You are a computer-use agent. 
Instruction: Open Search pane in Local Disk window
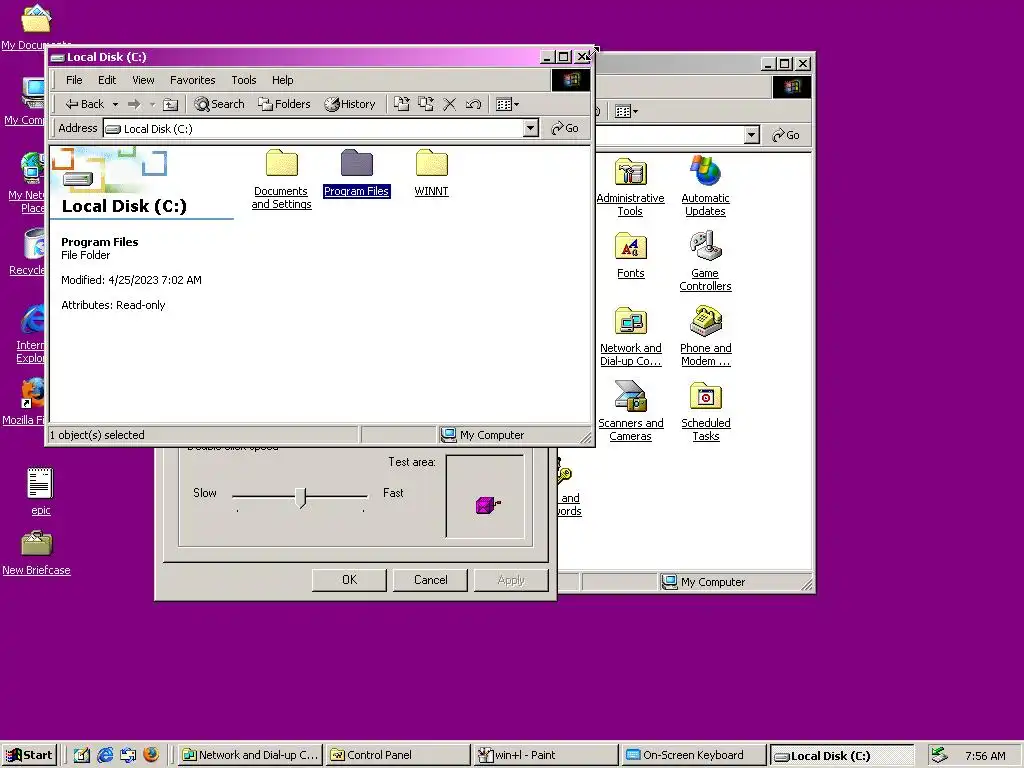[x=219, y=104]
